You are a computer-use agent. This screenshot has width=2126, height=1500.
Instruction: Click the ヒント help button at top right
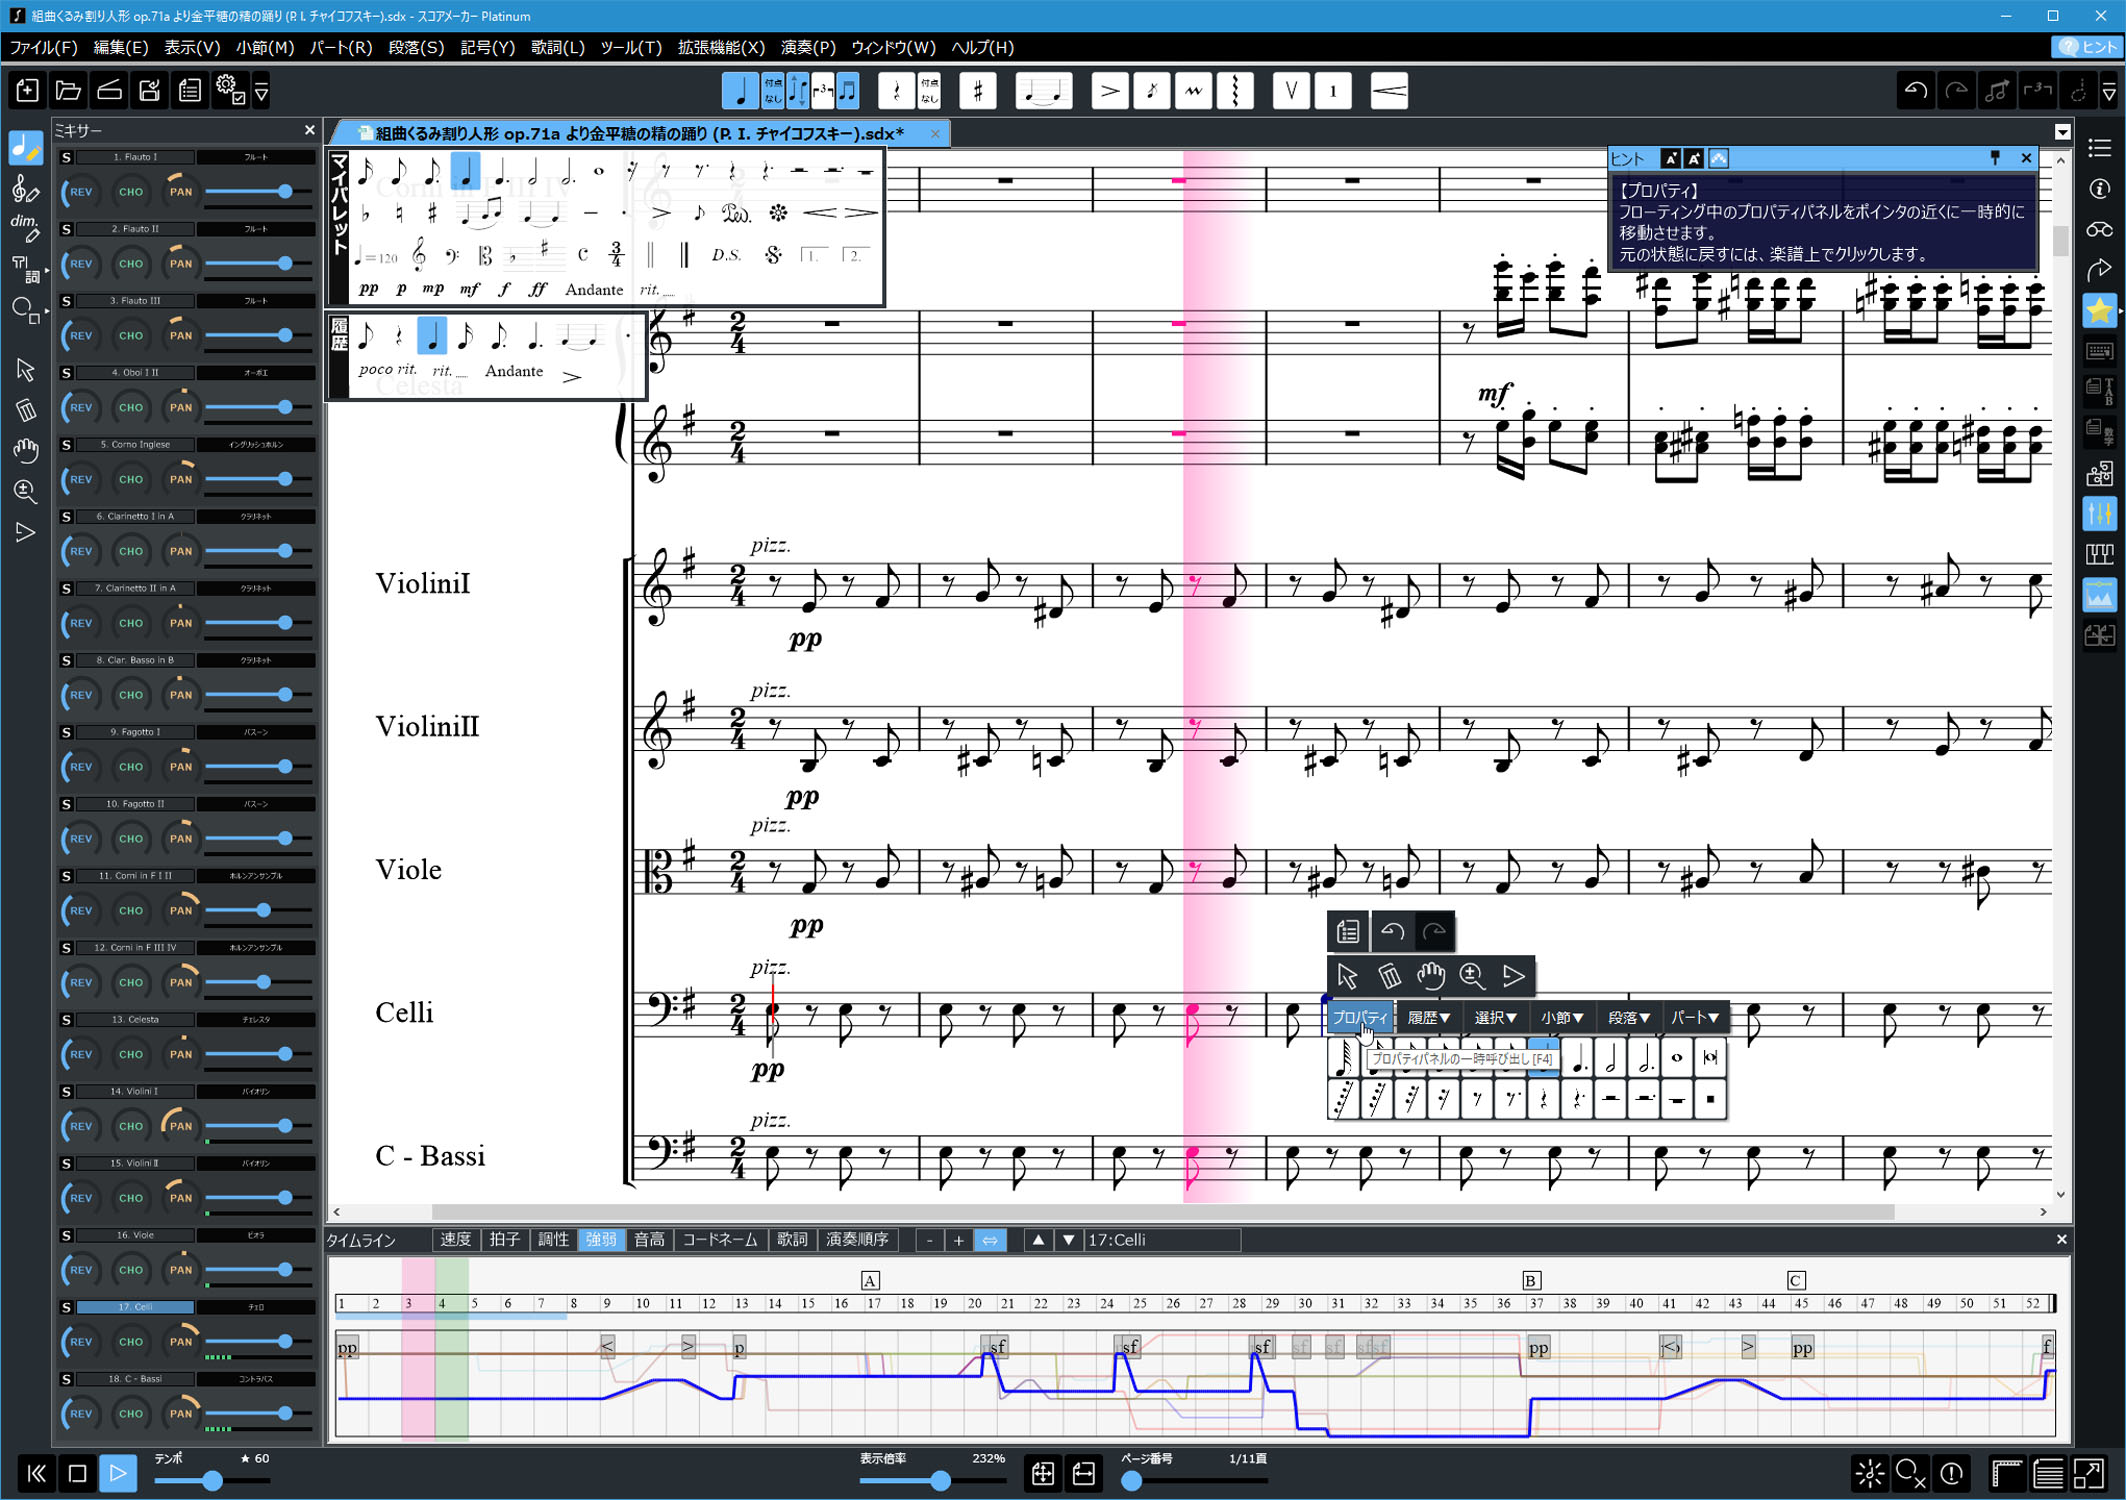(2088, 47)
